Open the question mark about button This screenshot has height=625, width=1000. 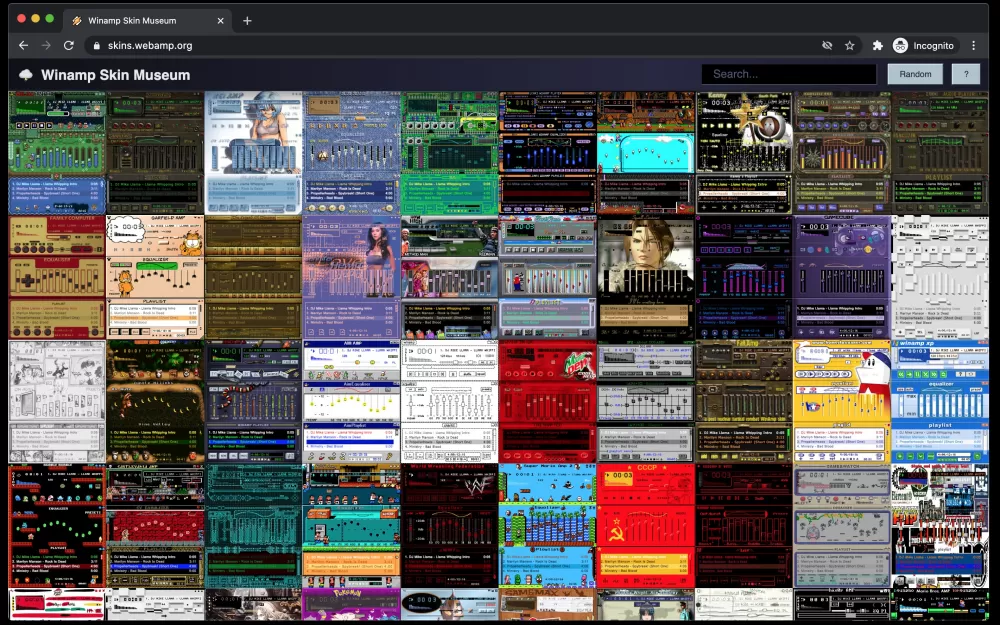pyautogui.click(x=966, y=74)
